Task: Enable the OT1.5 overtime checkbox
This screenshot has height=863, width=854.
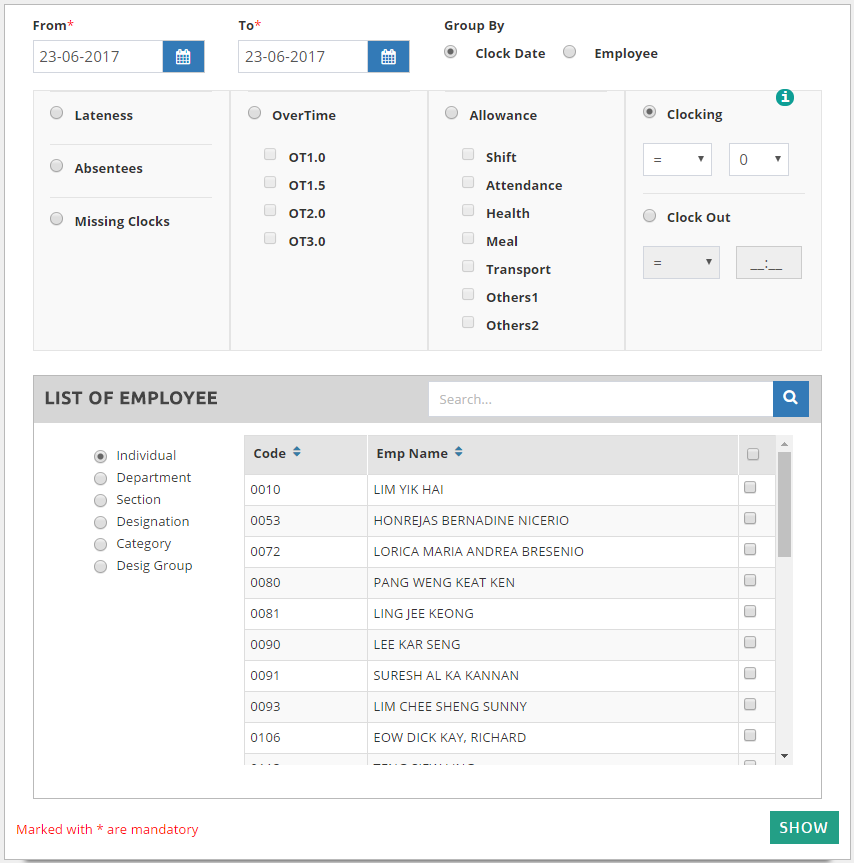Action: tap(270, 183)
